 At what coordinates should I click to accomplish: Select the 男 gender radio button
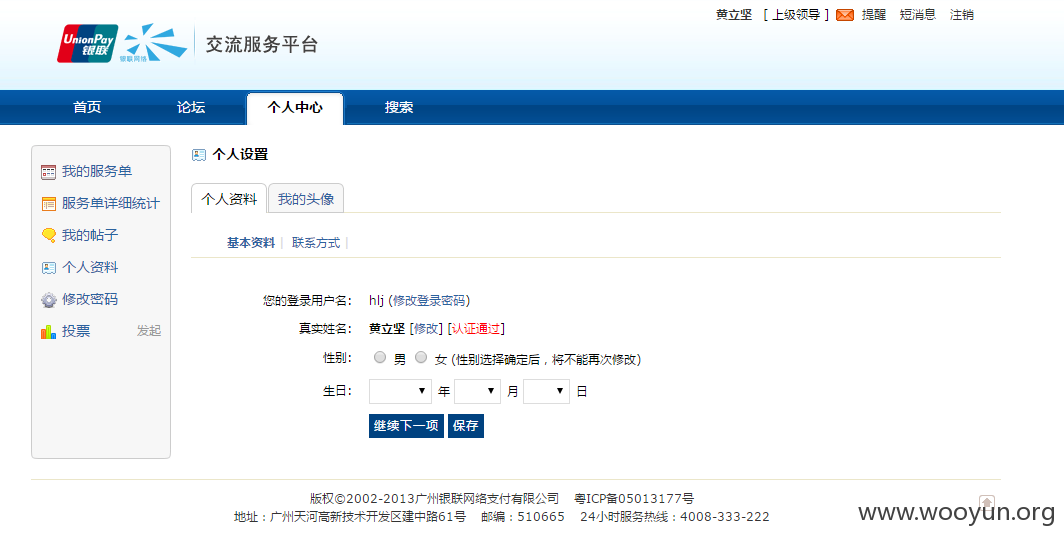click(380, 357)
